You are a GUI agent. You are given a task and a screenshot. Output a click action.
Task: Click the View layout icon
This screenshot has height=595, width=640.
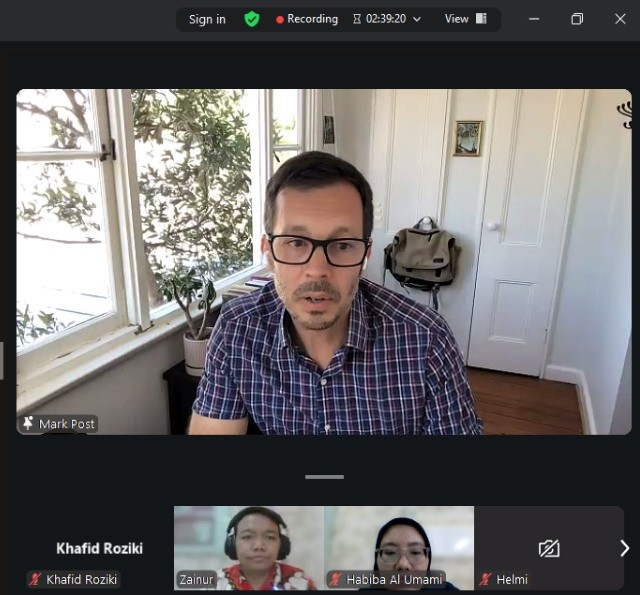481,19
